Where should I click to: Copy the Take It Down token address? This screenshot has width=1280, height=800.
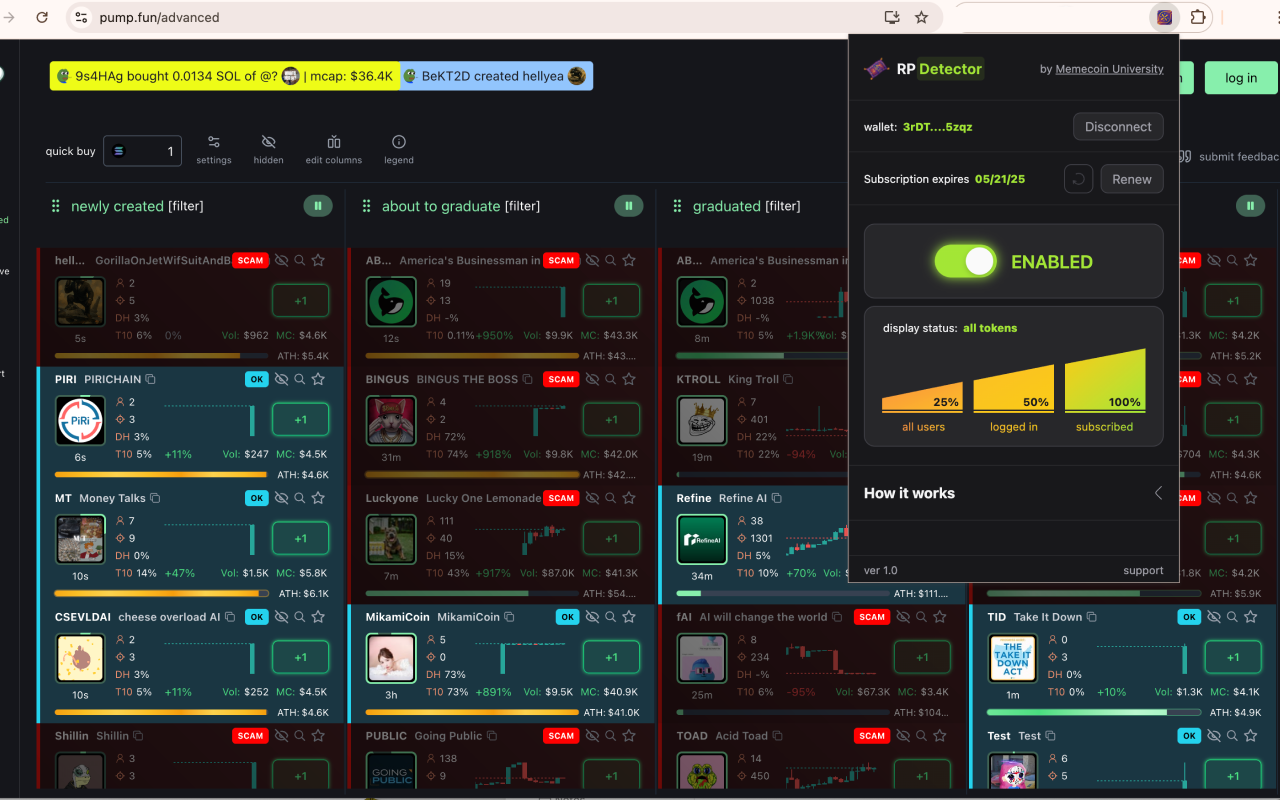point(1091,617)
